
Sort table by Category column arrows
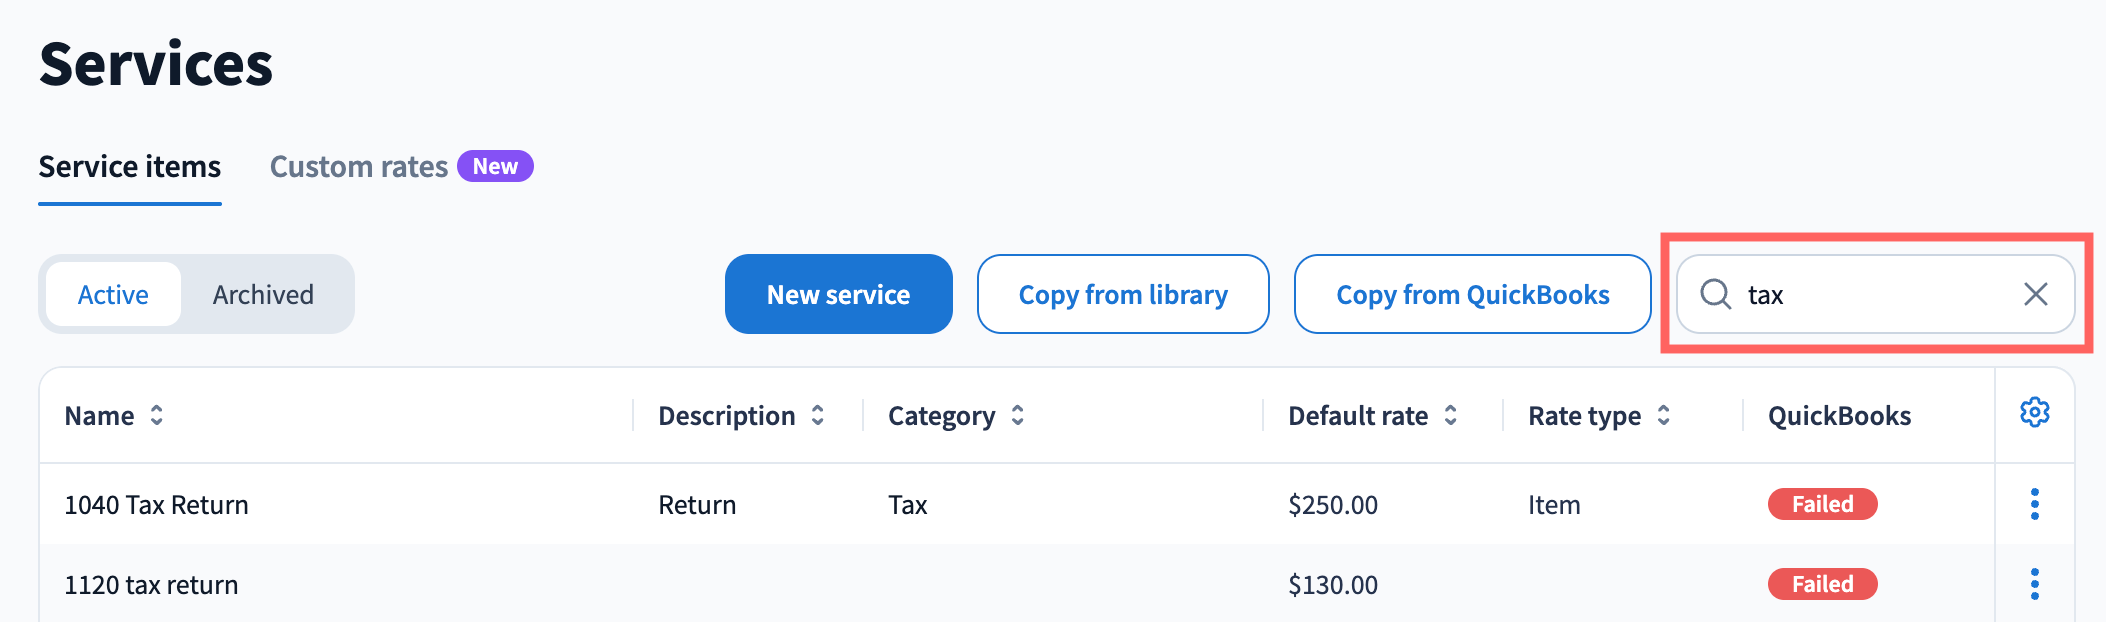(1017, 415)
